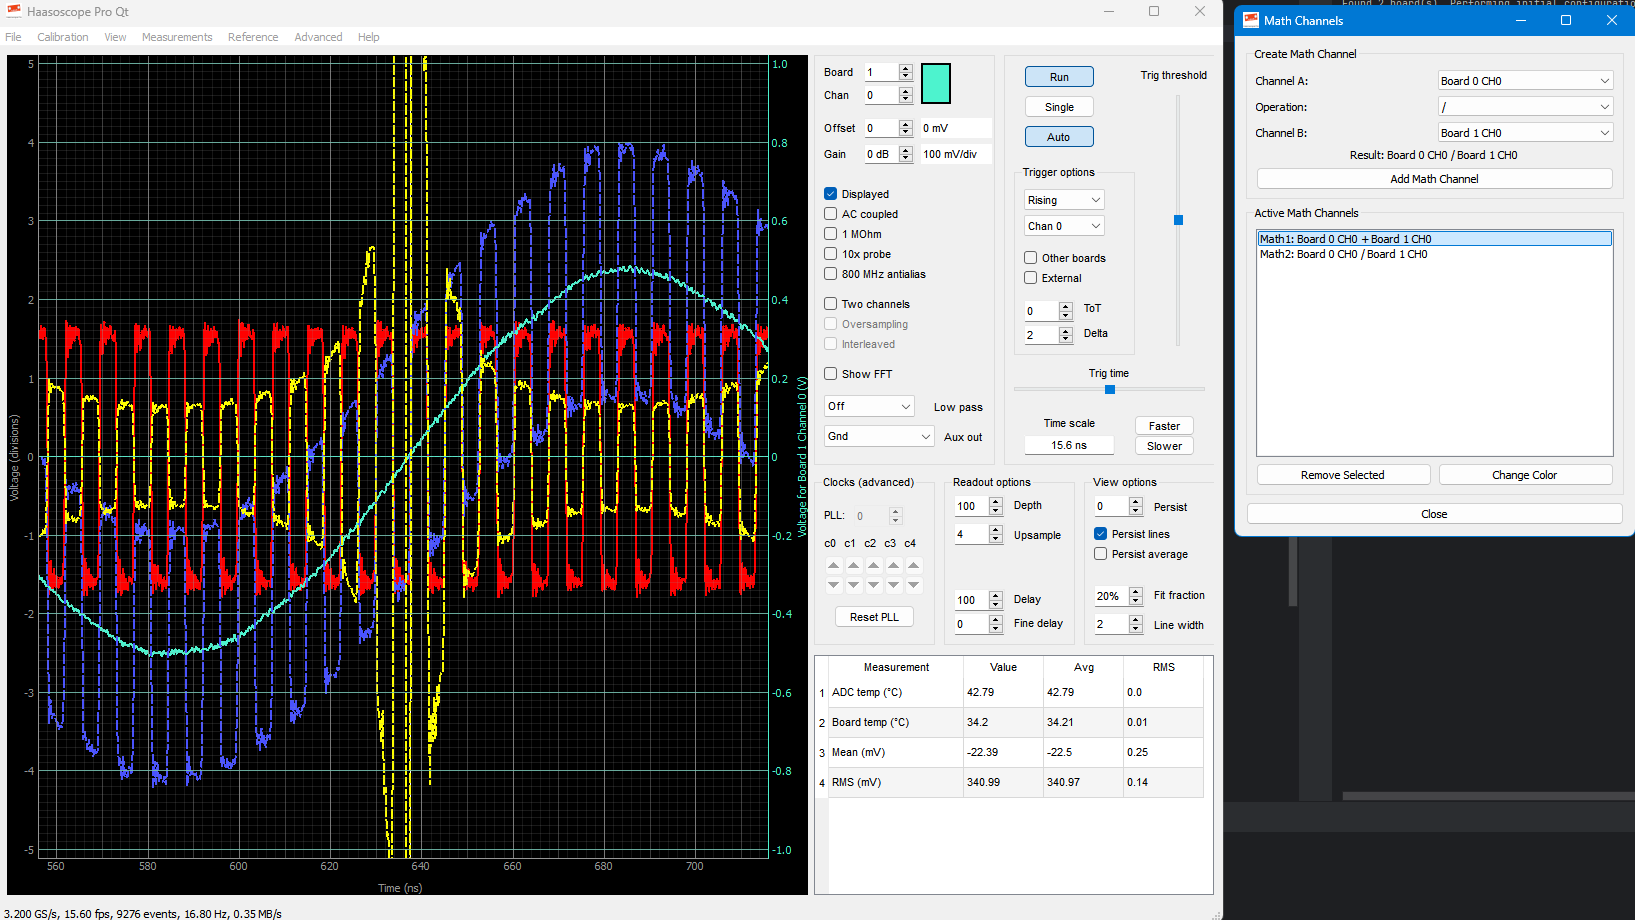The image size is (1635, 920).
Task: Select the Math2 entry in Active Math Channels
Action: (x=1343, y=254)
